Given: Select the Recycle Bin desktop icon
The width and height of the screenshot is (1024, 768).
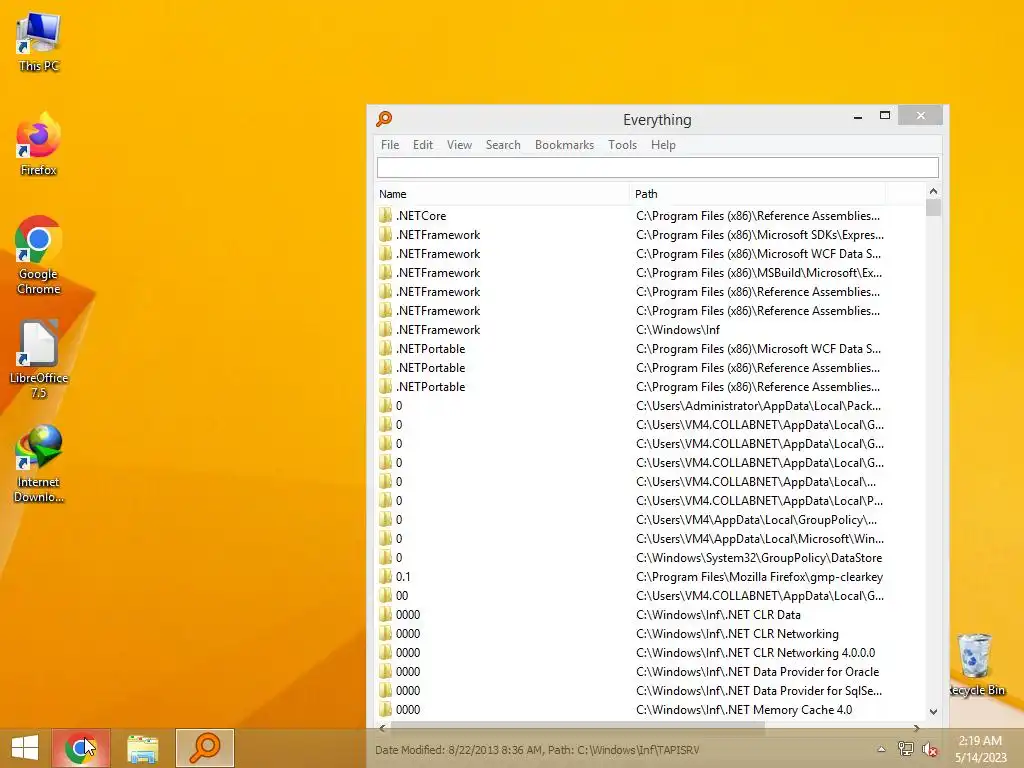Looking at the screenshot, I should click(x=976, y=665).
